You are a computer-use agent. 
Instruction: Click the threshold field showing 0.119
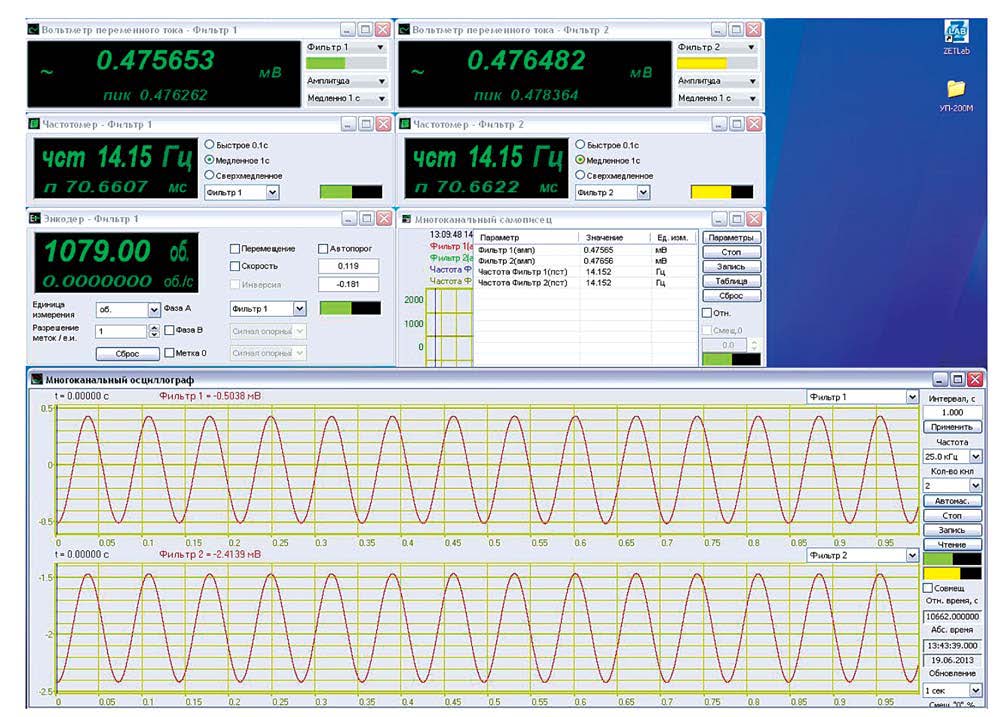(348, 266)
